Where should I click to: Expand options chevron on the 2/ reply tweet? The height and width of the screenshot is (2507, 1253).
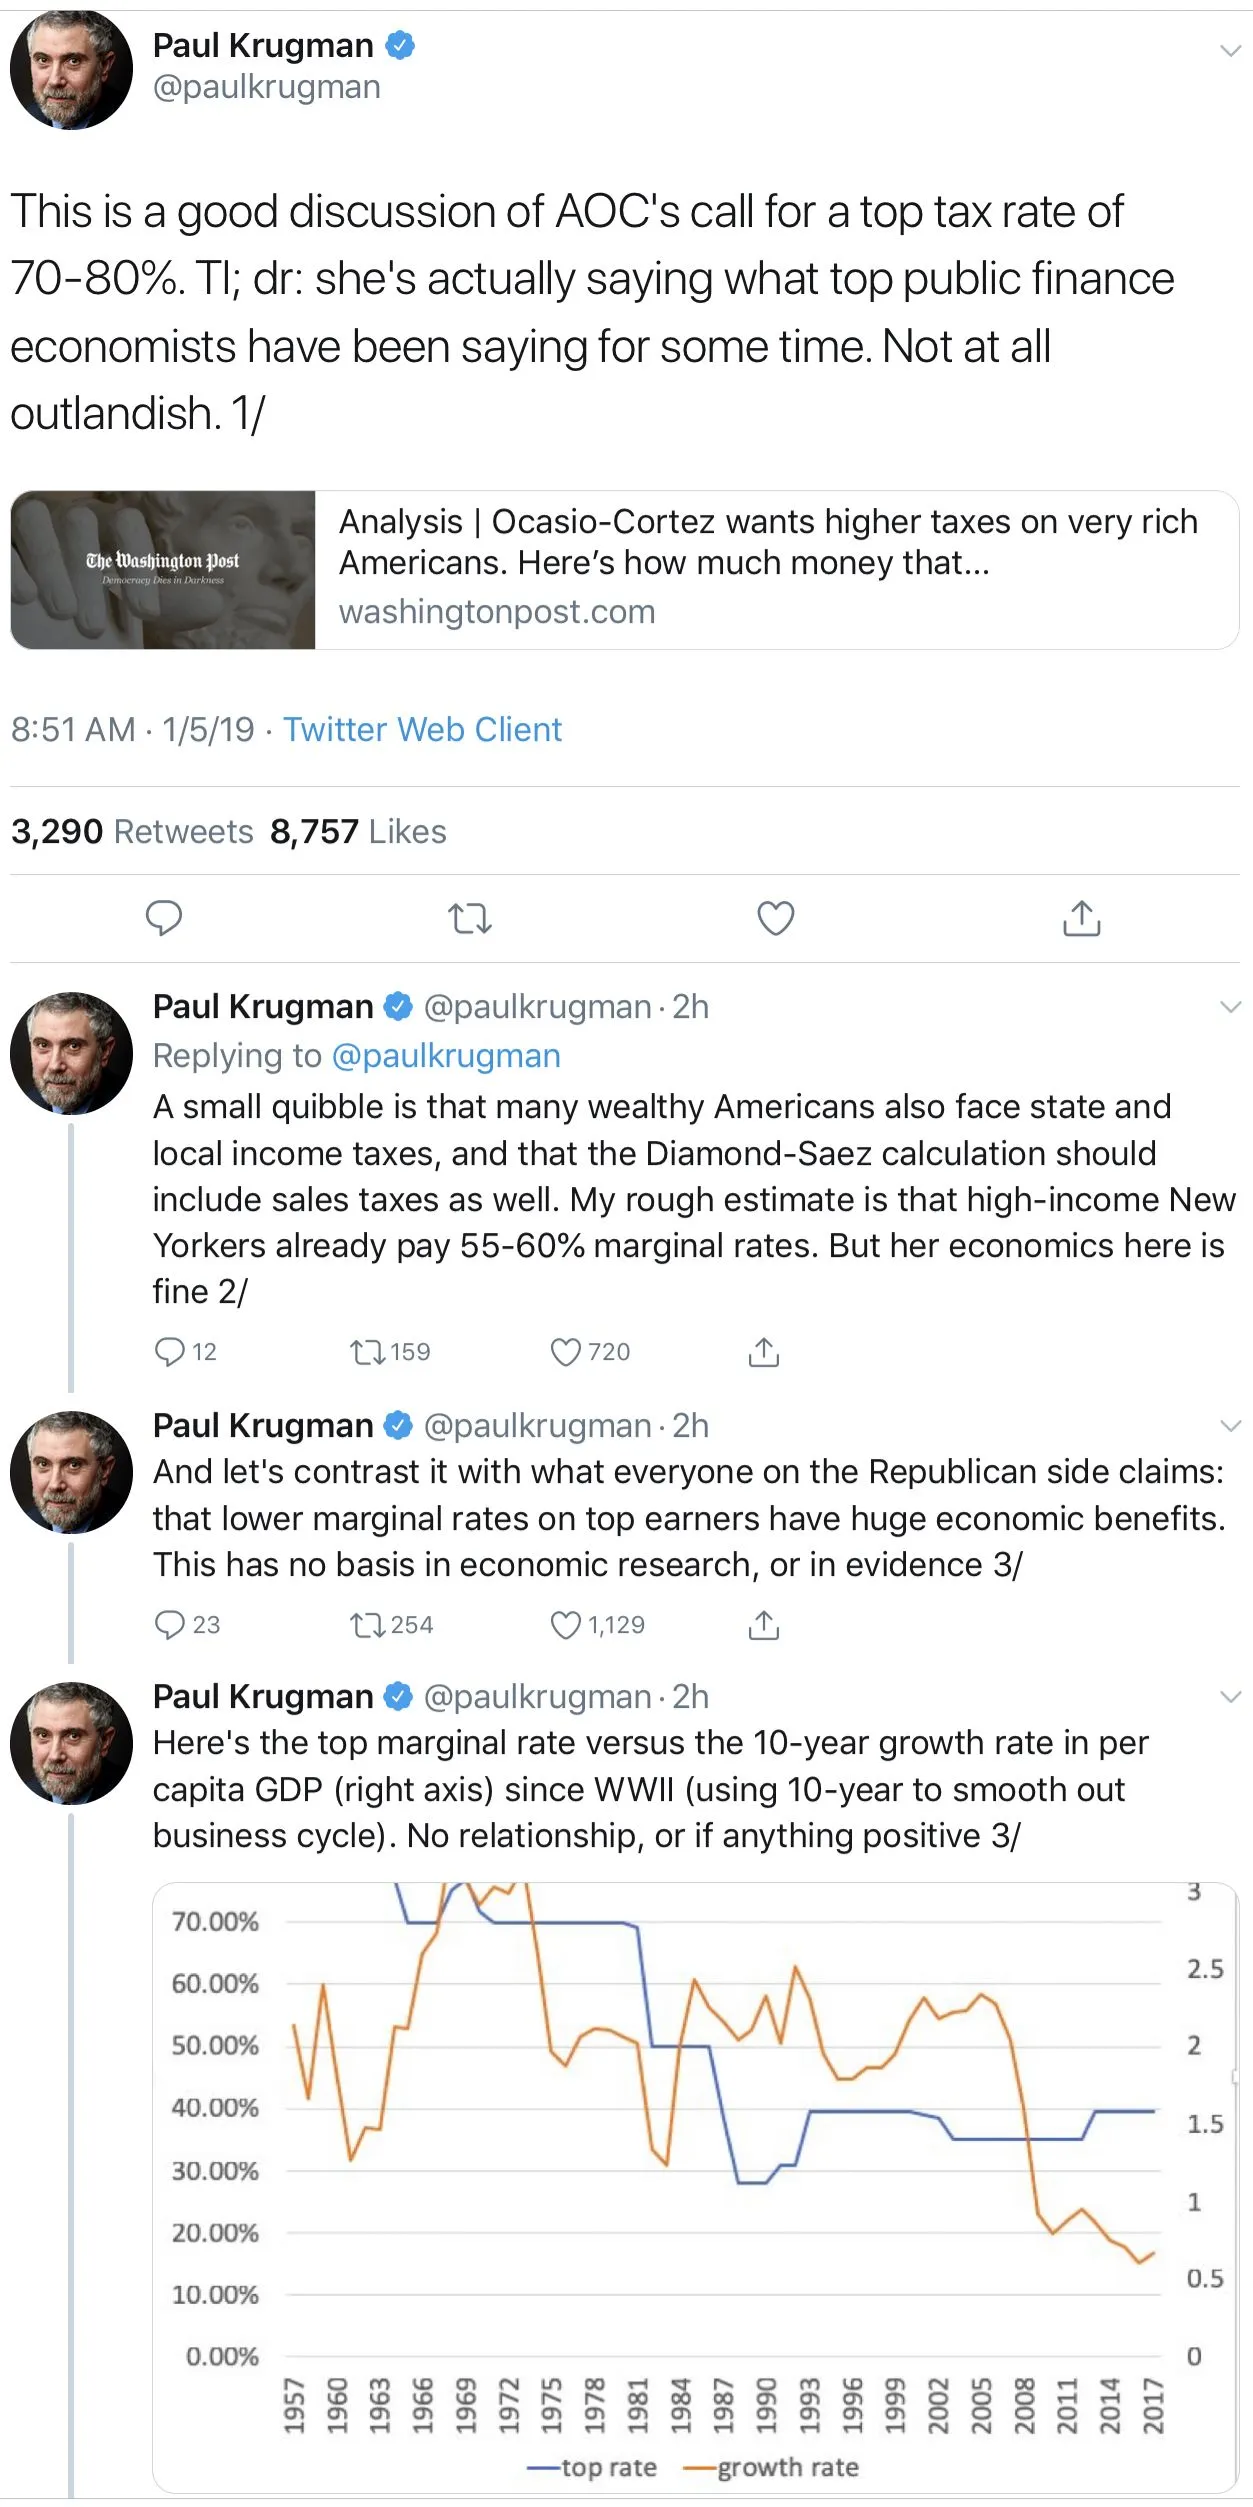(x=1230, y=1007)
